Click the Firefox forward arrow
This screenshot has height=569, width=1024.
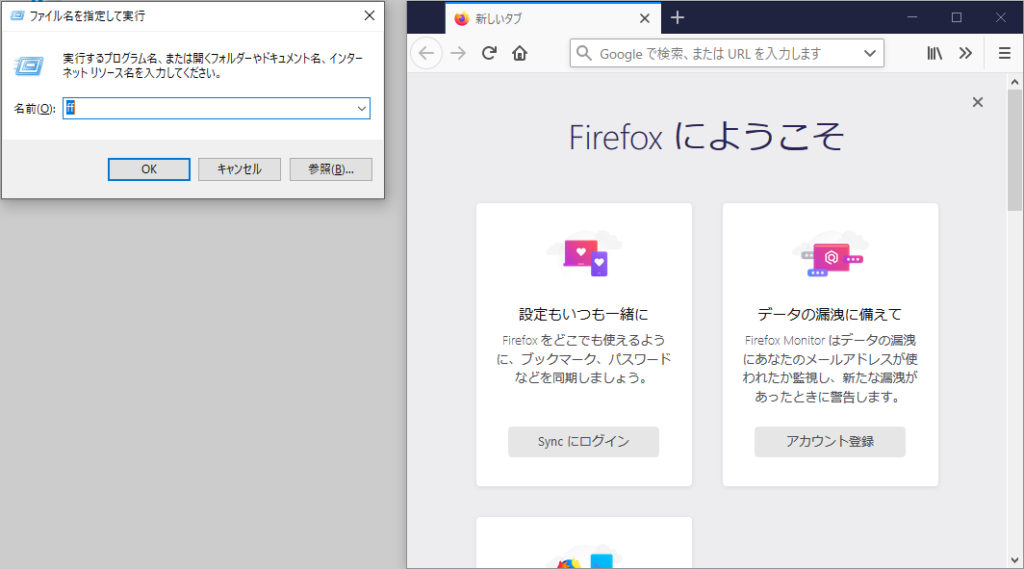(458, 53)
